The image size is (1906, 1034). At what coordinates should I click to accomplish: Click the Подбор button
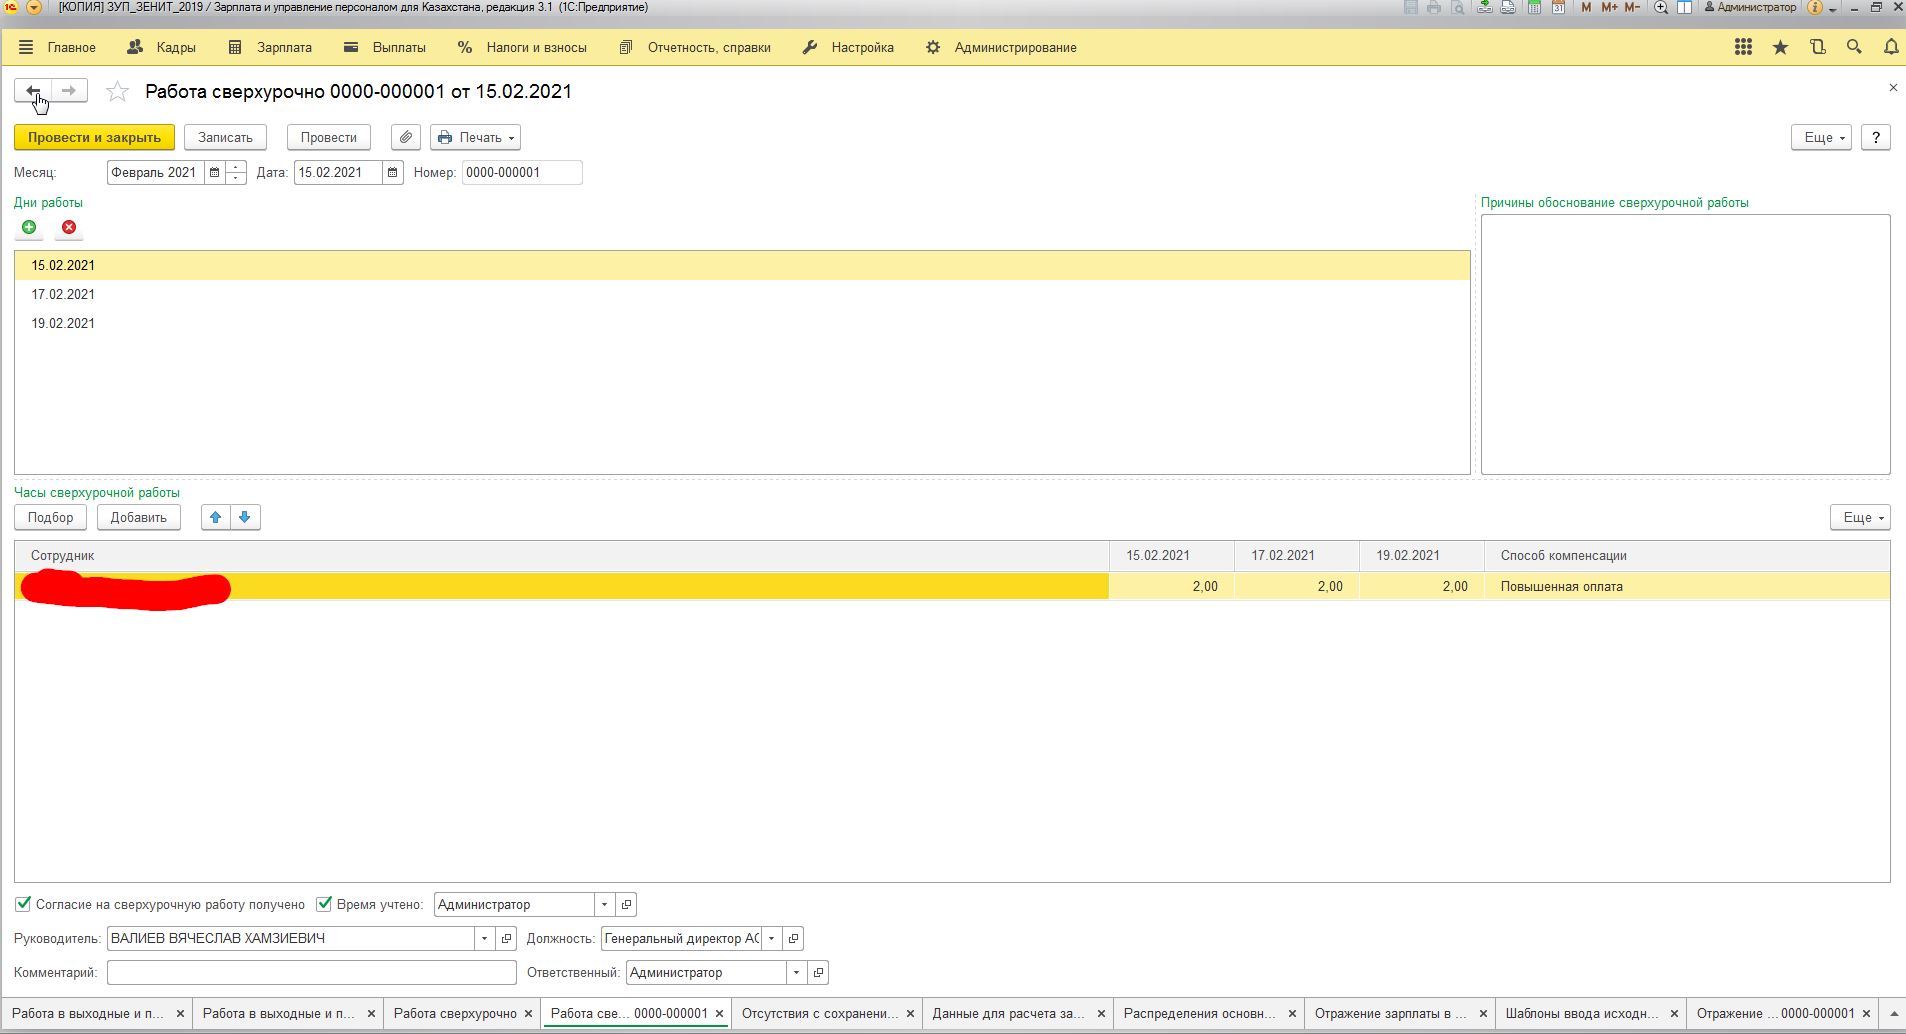click(x=50, y=517)
